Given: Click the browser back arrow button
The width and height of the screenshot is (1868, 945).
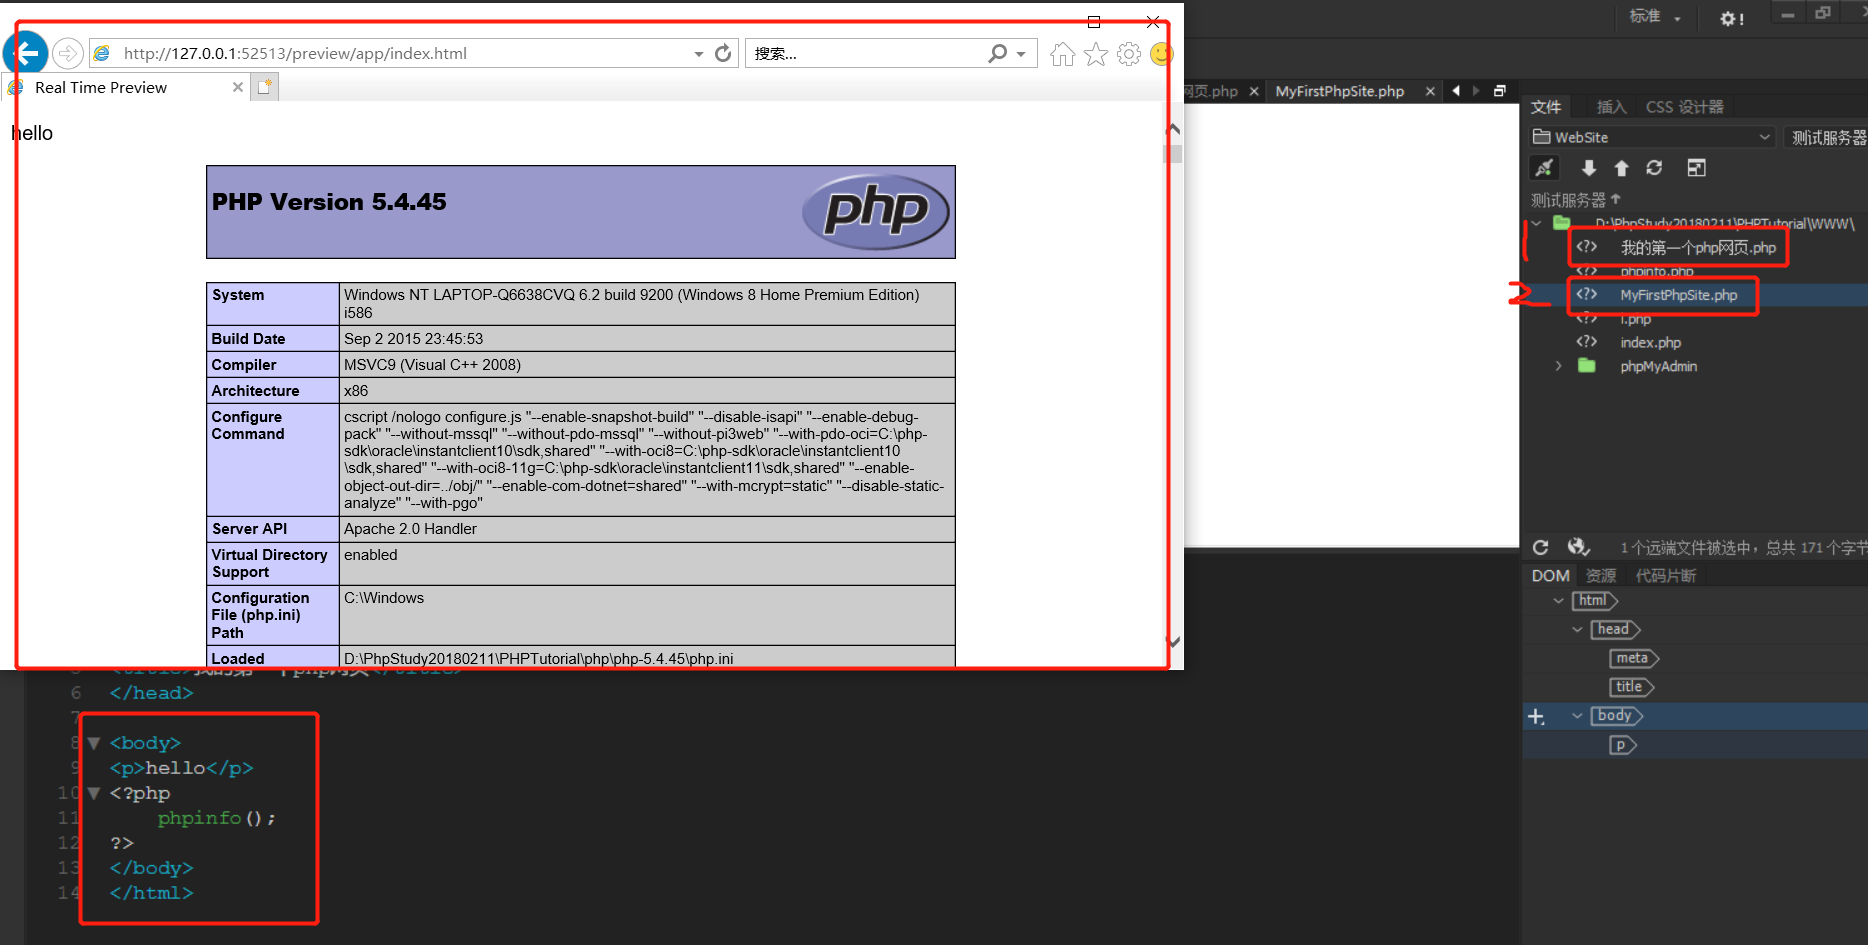Looking at the screenshot, I should click(26, 53).
